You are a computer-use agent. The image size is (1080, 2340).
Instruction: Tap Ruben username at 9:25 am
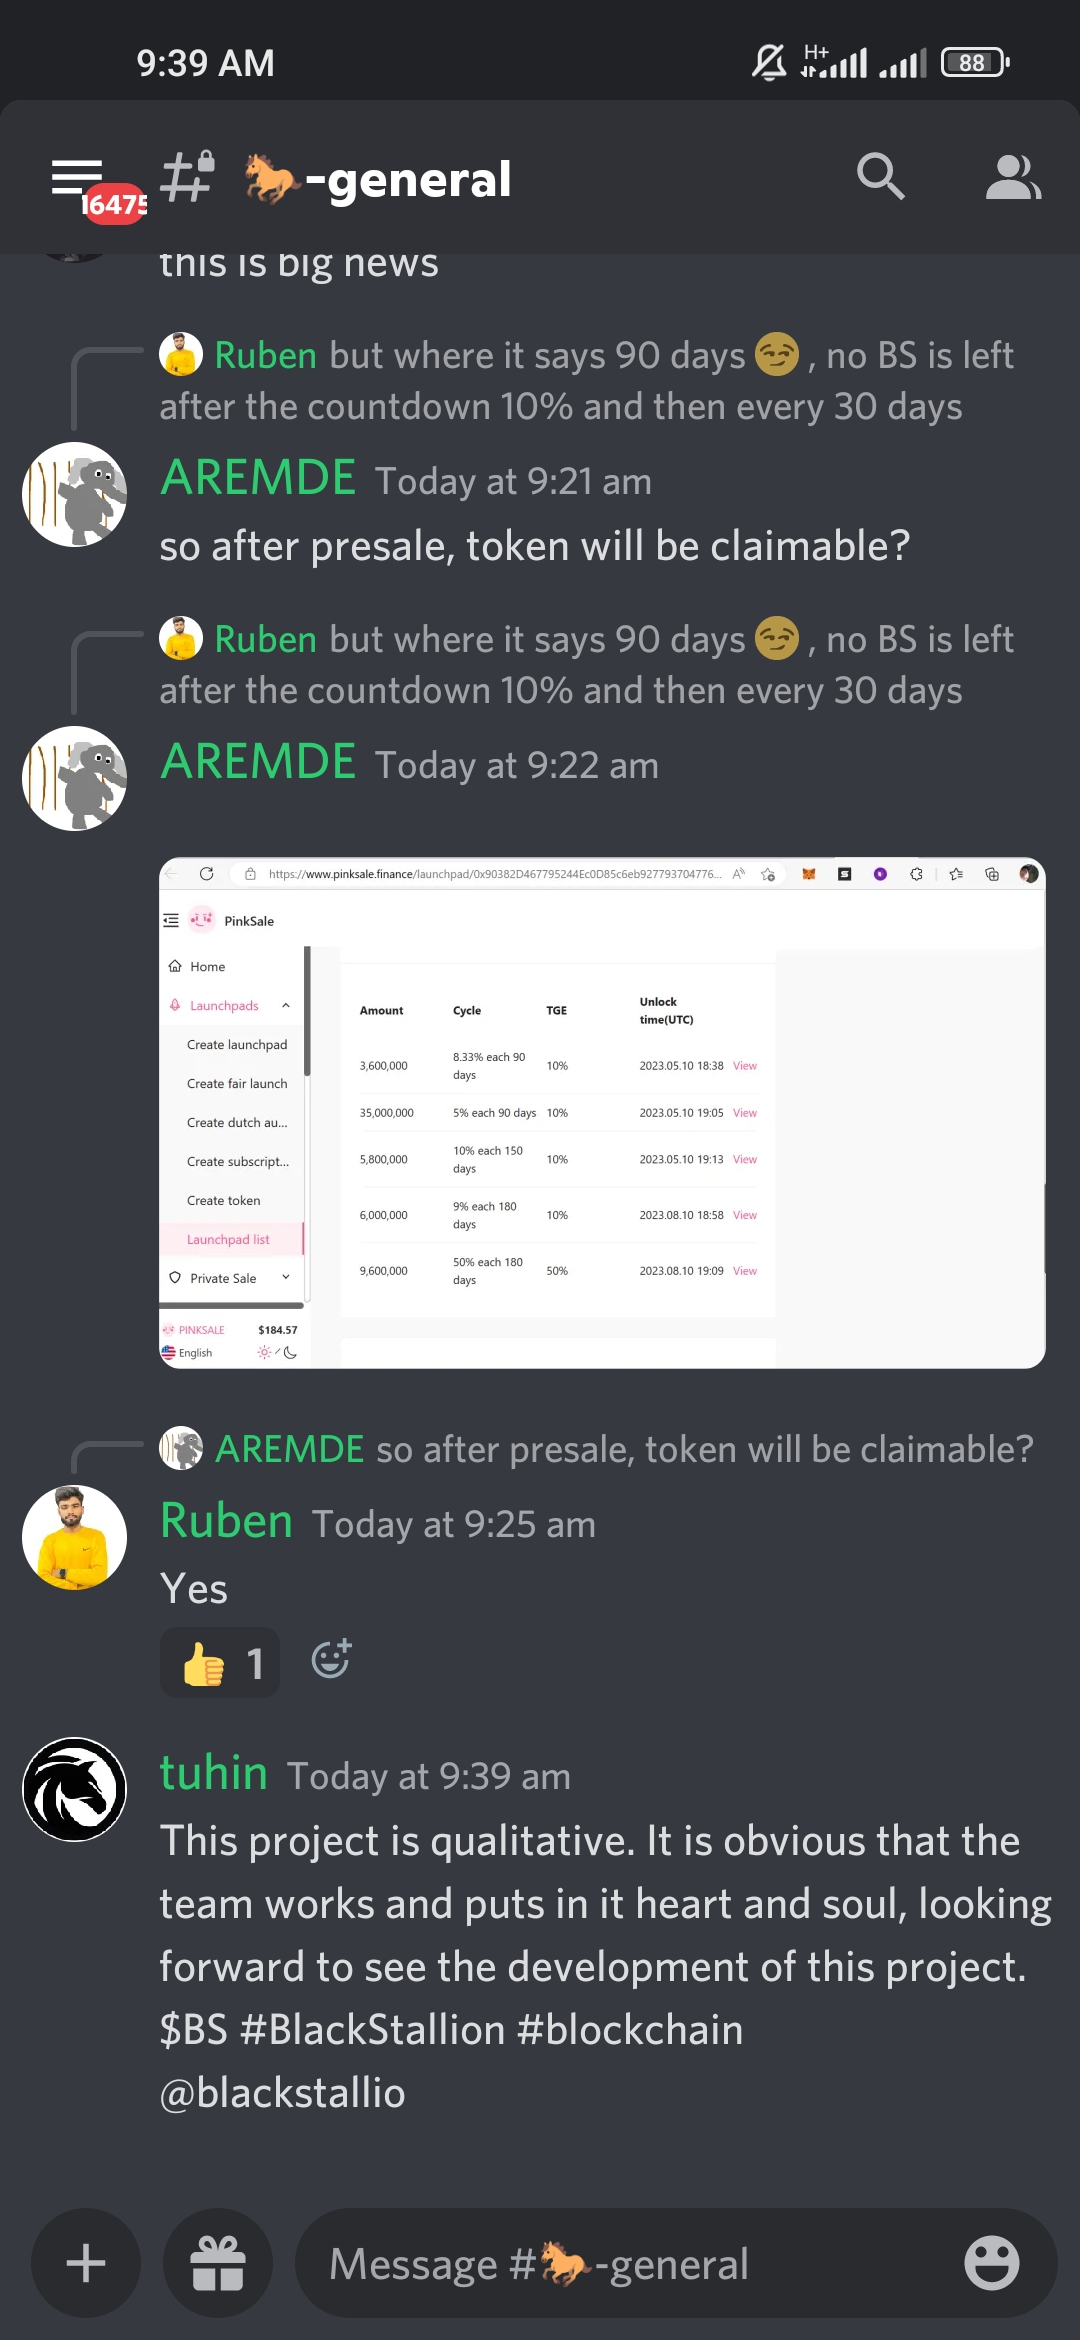coord(226,1521)
